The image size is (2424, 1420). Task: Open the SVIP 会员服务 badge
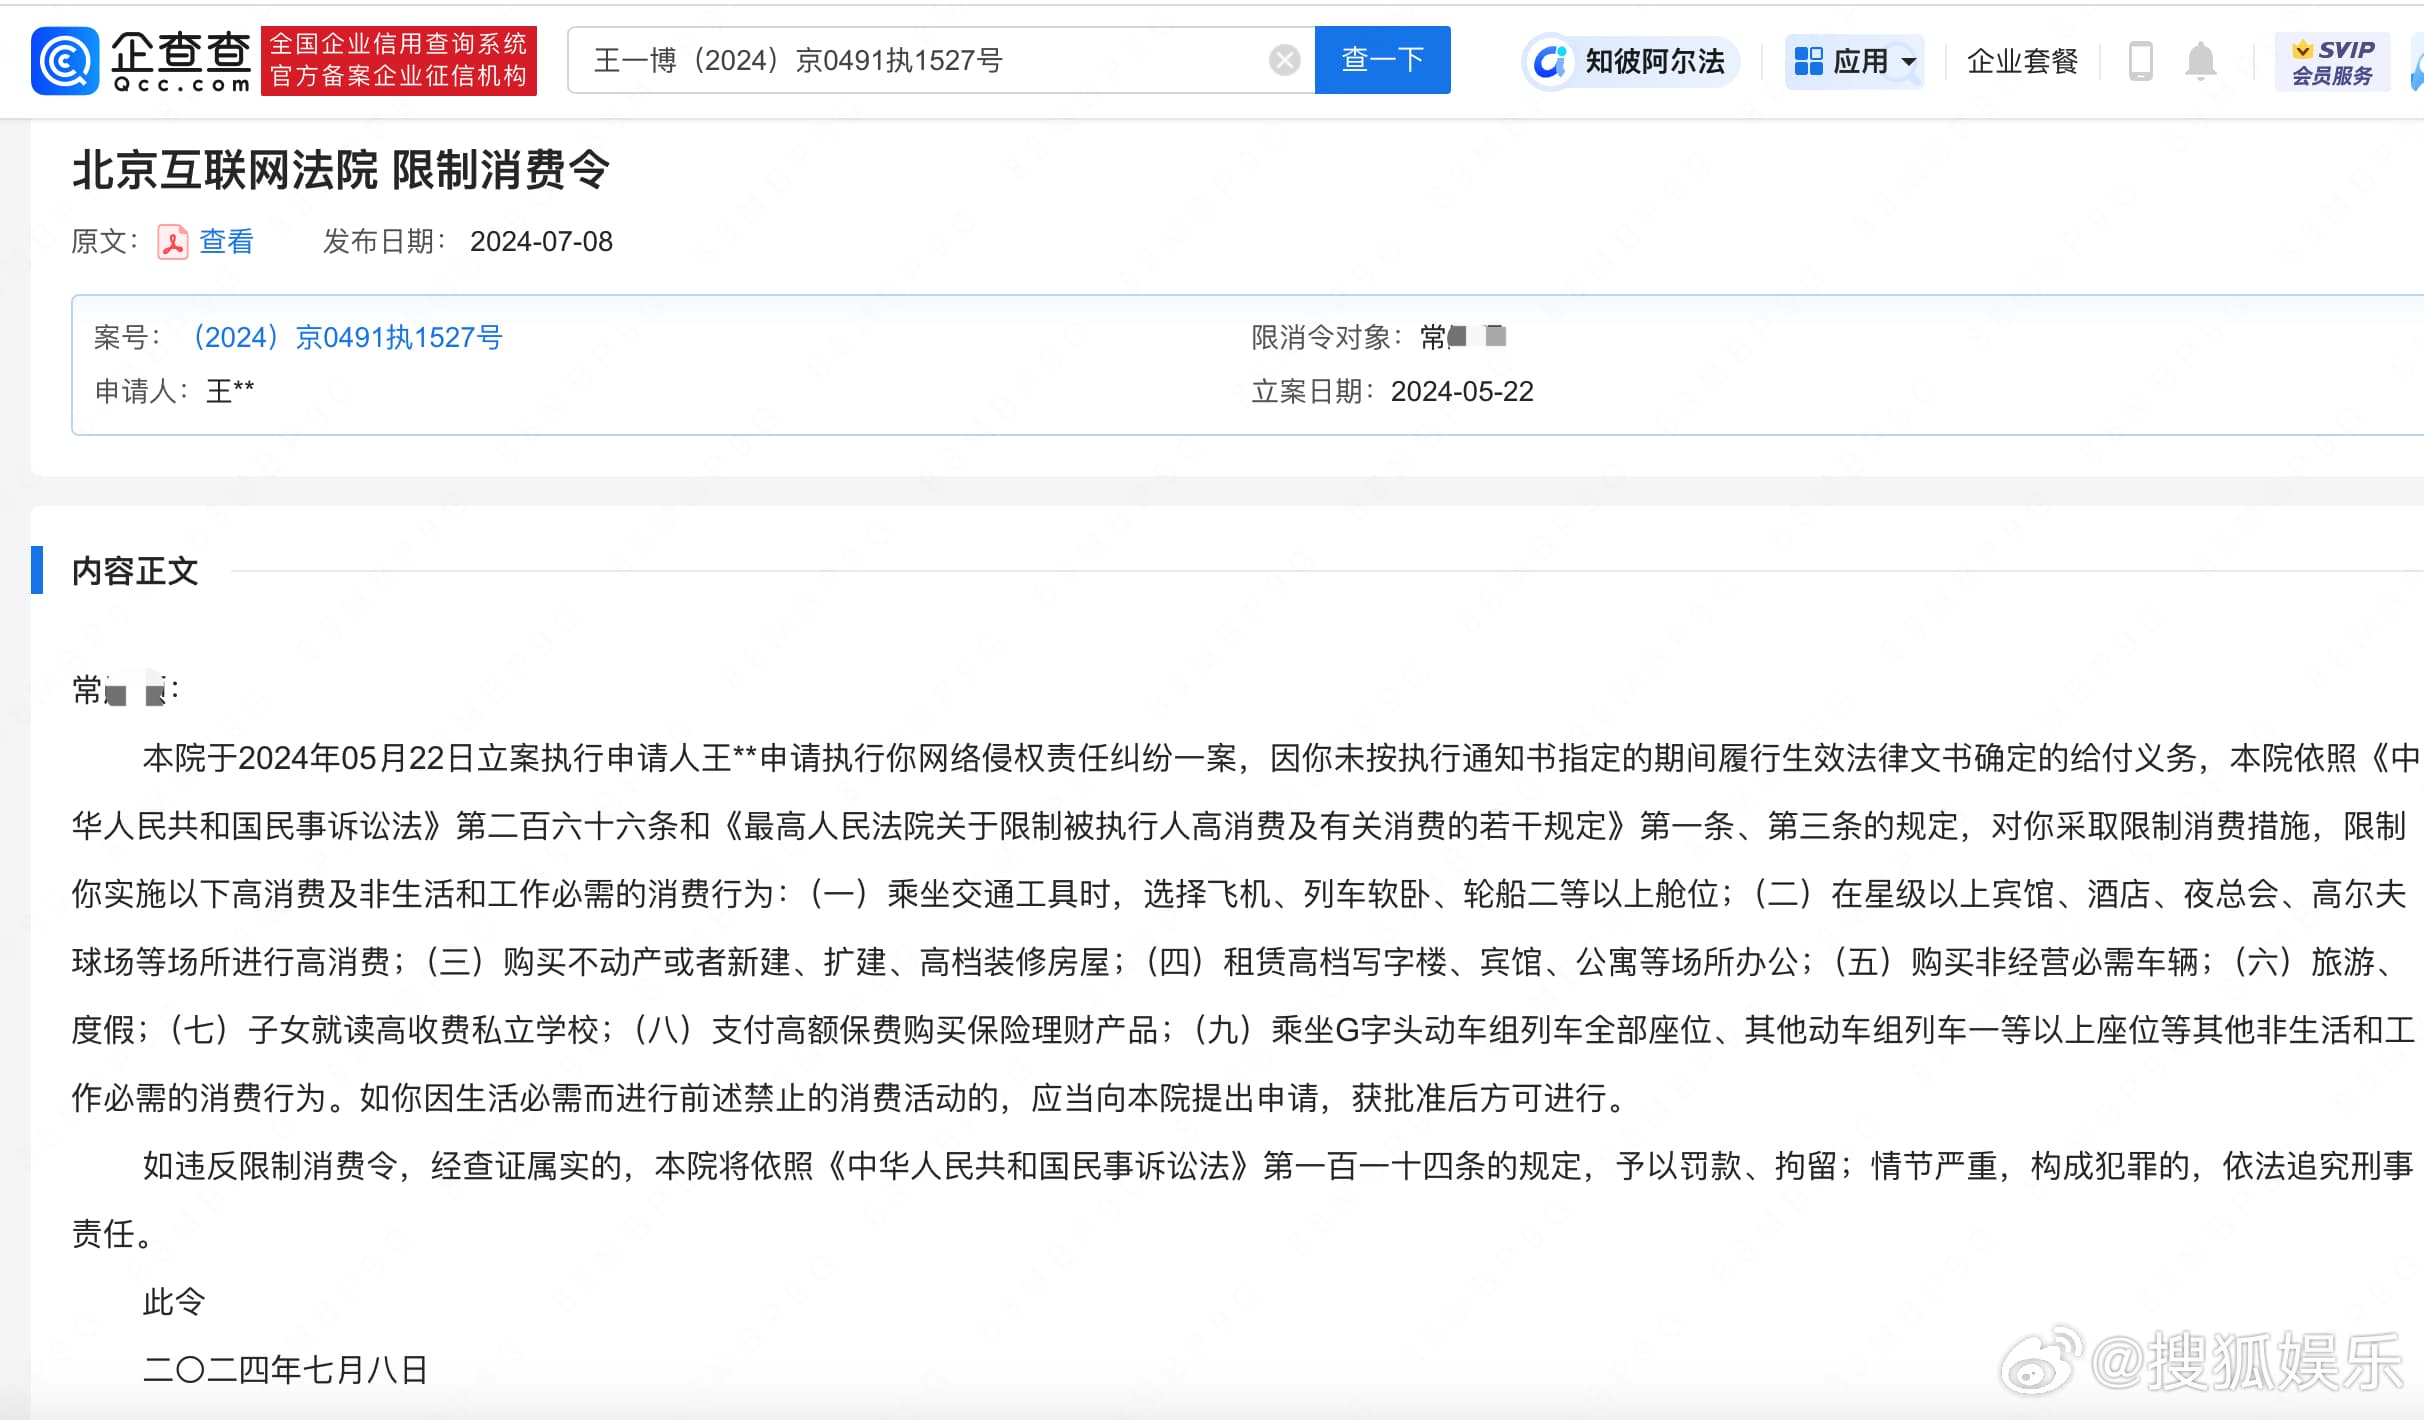[x=2332, y=62]
